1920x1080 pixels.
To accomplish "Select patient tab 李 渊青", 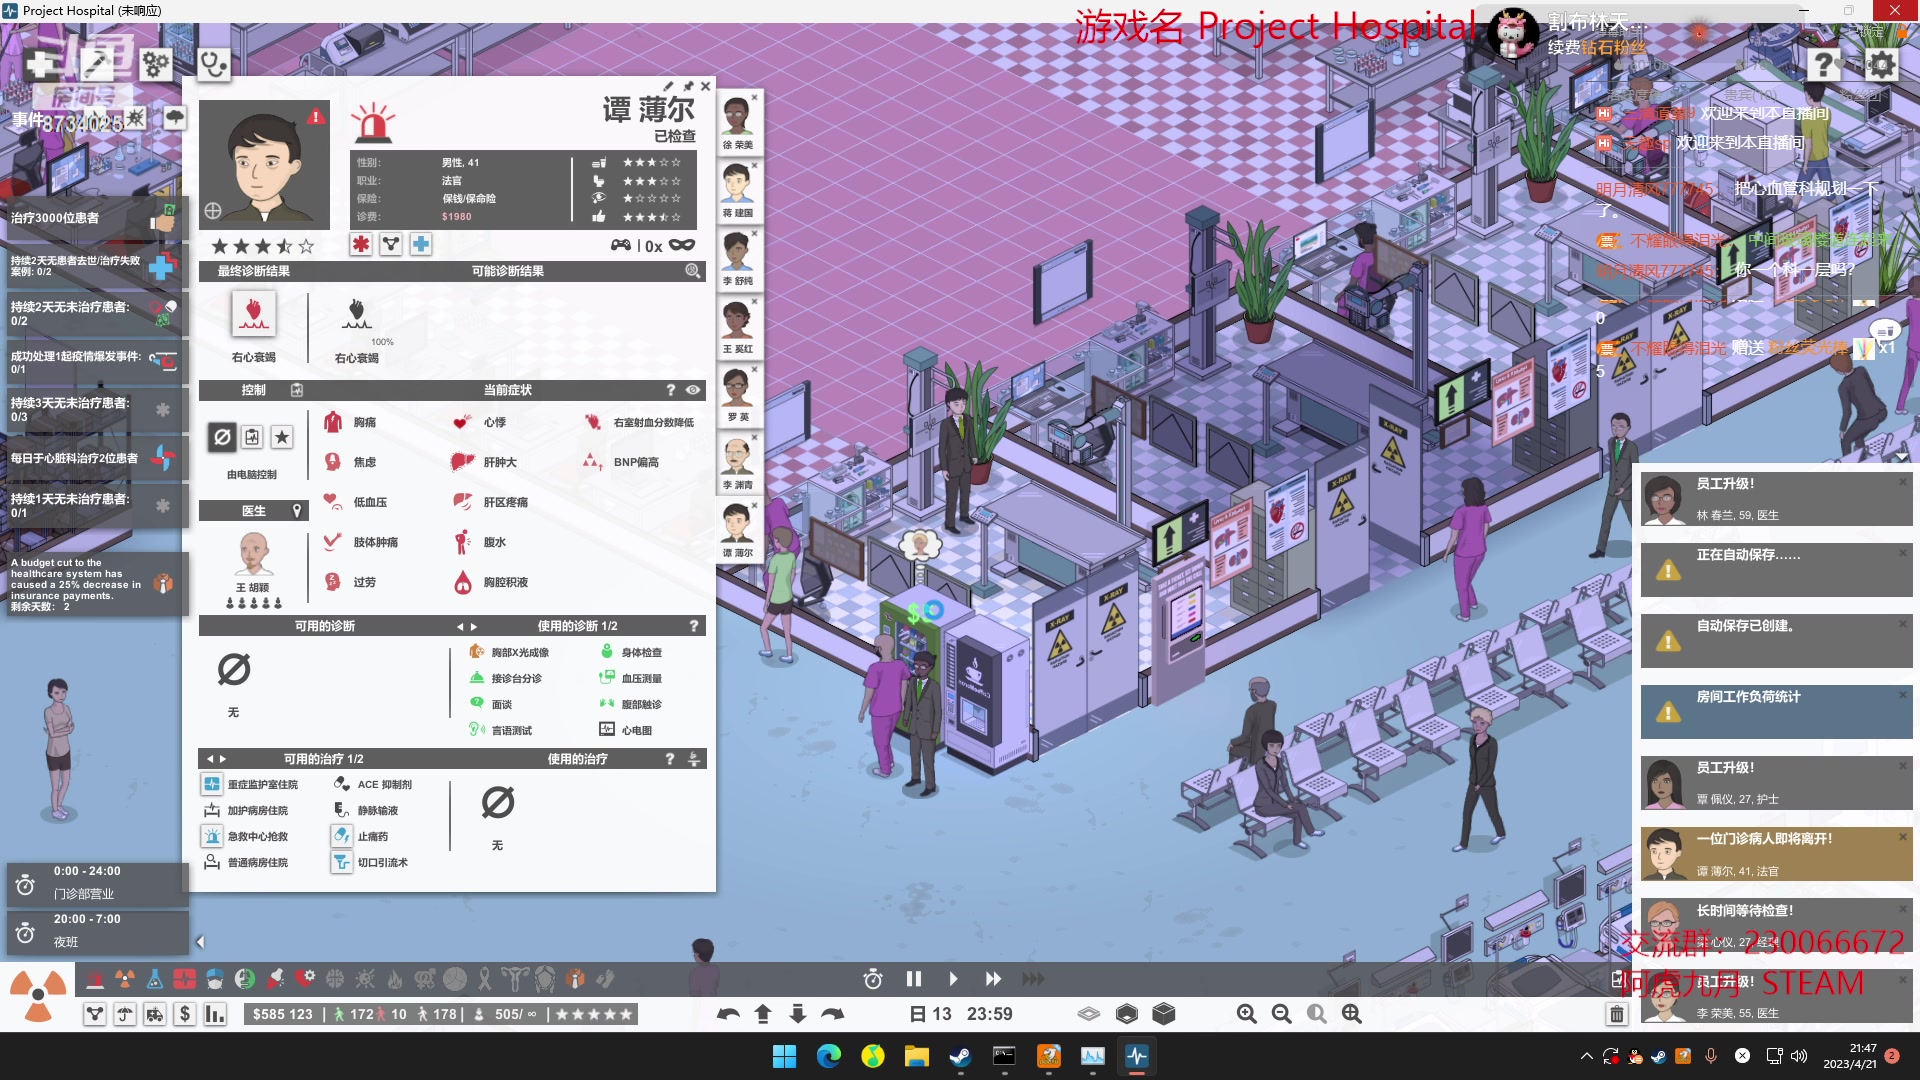I will click(x=739, y=463).
